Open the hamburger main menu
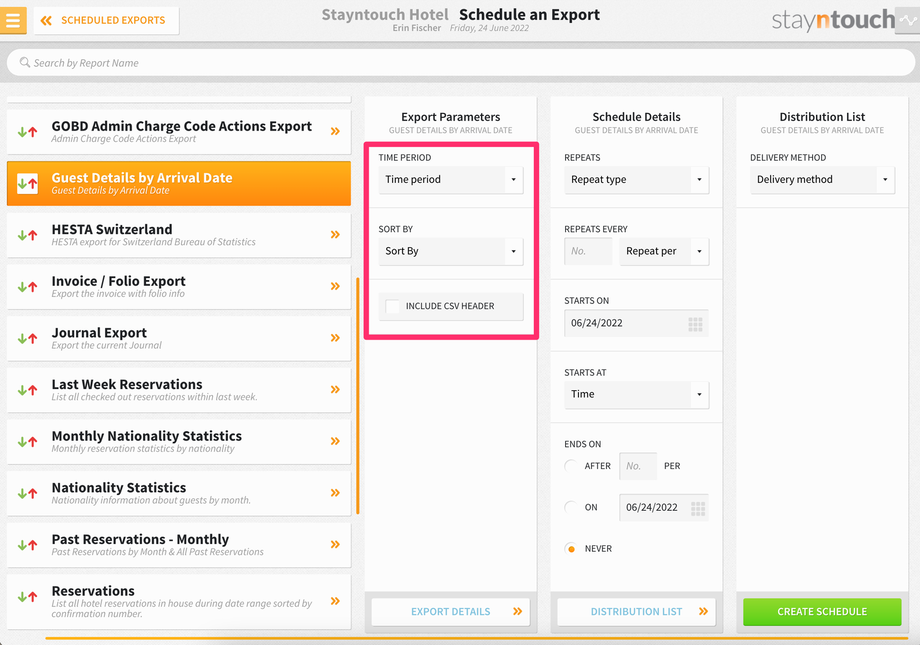Viewport: 920px width, 645px height. point(13,21)
